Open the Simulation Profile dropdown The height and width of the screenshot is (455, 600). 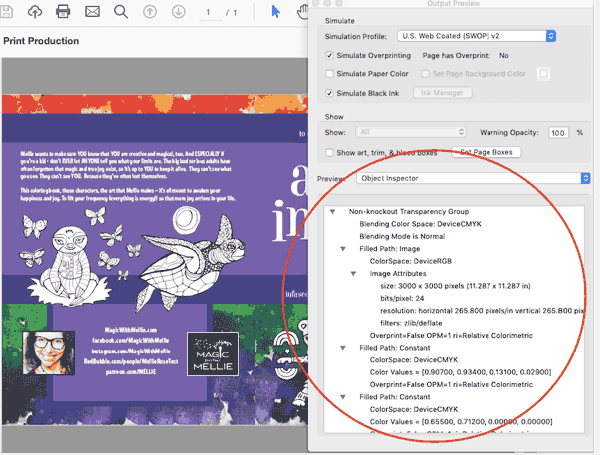click(x=476, y=36)
